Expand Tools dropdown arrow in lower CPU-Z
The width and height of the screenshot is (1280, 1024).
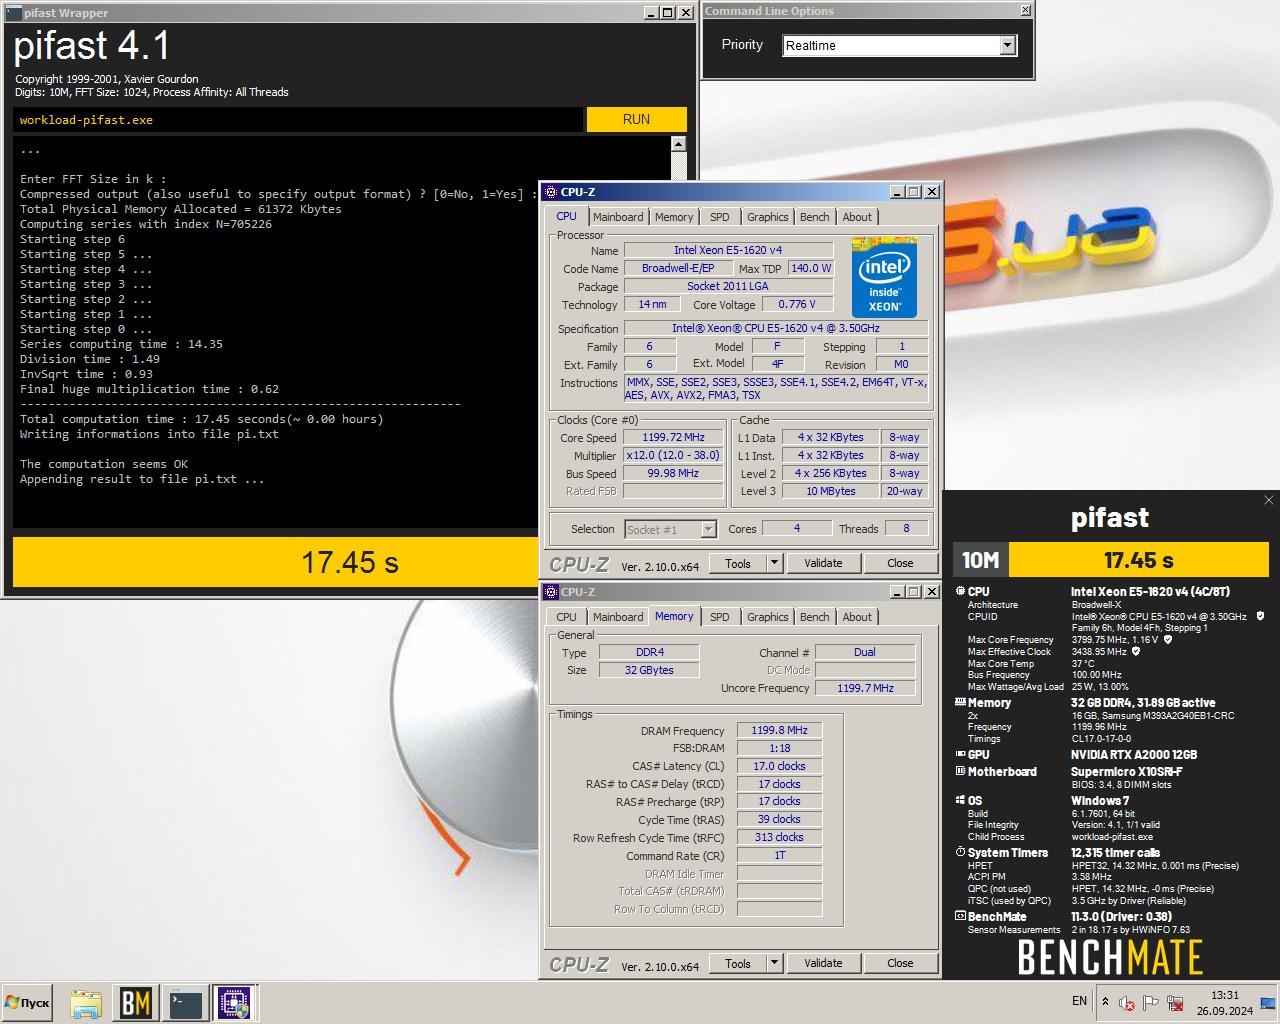pos(773,963)
